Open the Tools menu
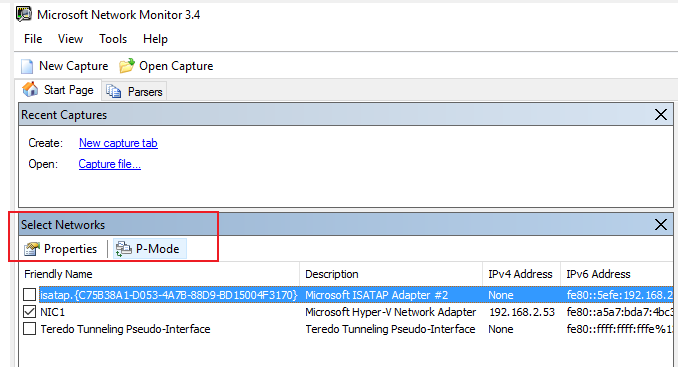The image size is (678, 367). click(x=113, y=39)
